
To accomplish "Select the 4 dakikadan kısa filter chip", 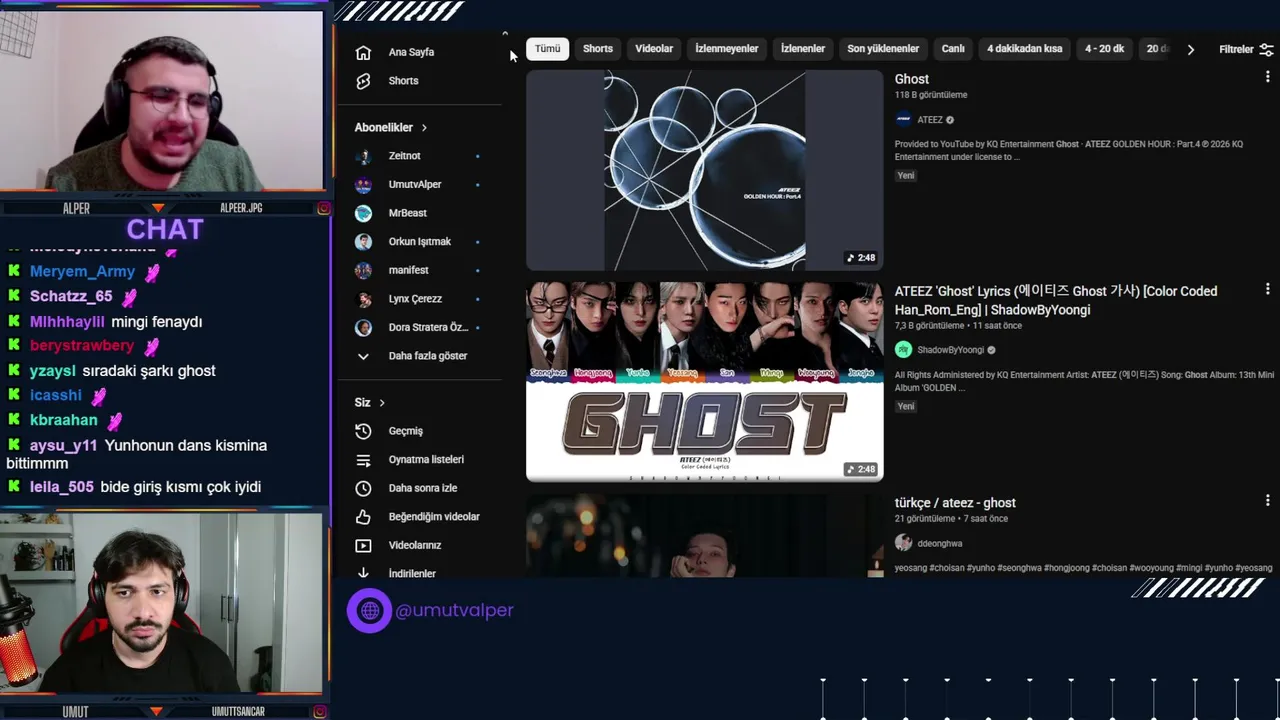I will 1025,49.
